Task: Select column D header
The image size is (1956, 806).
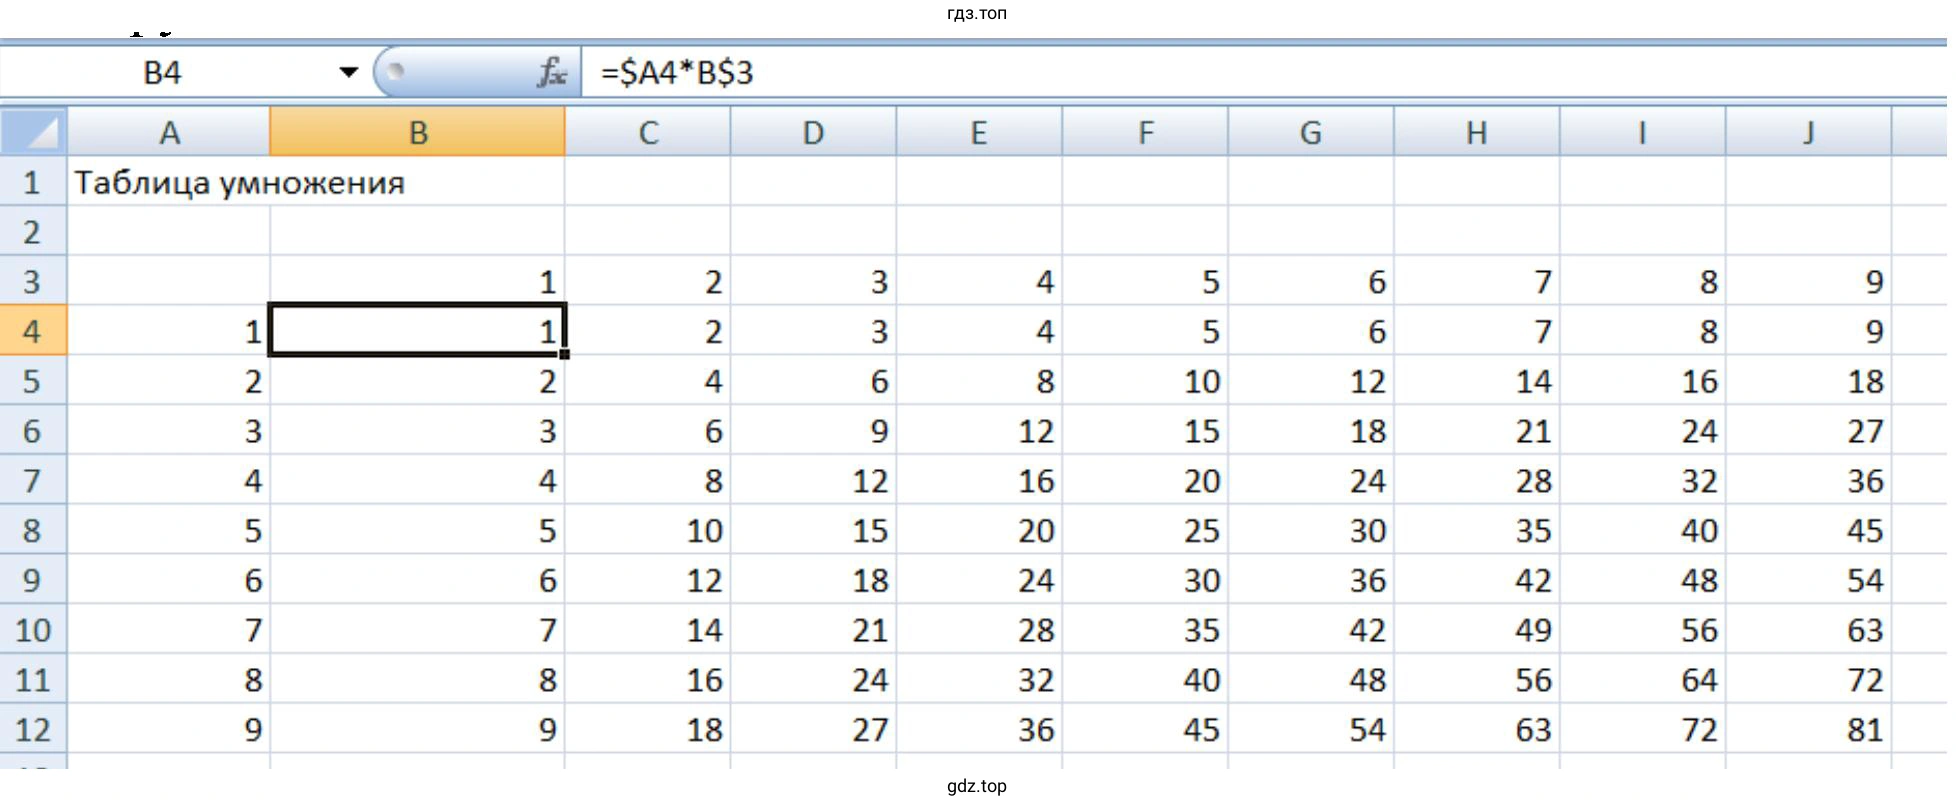Action: (x=813, y=132)
